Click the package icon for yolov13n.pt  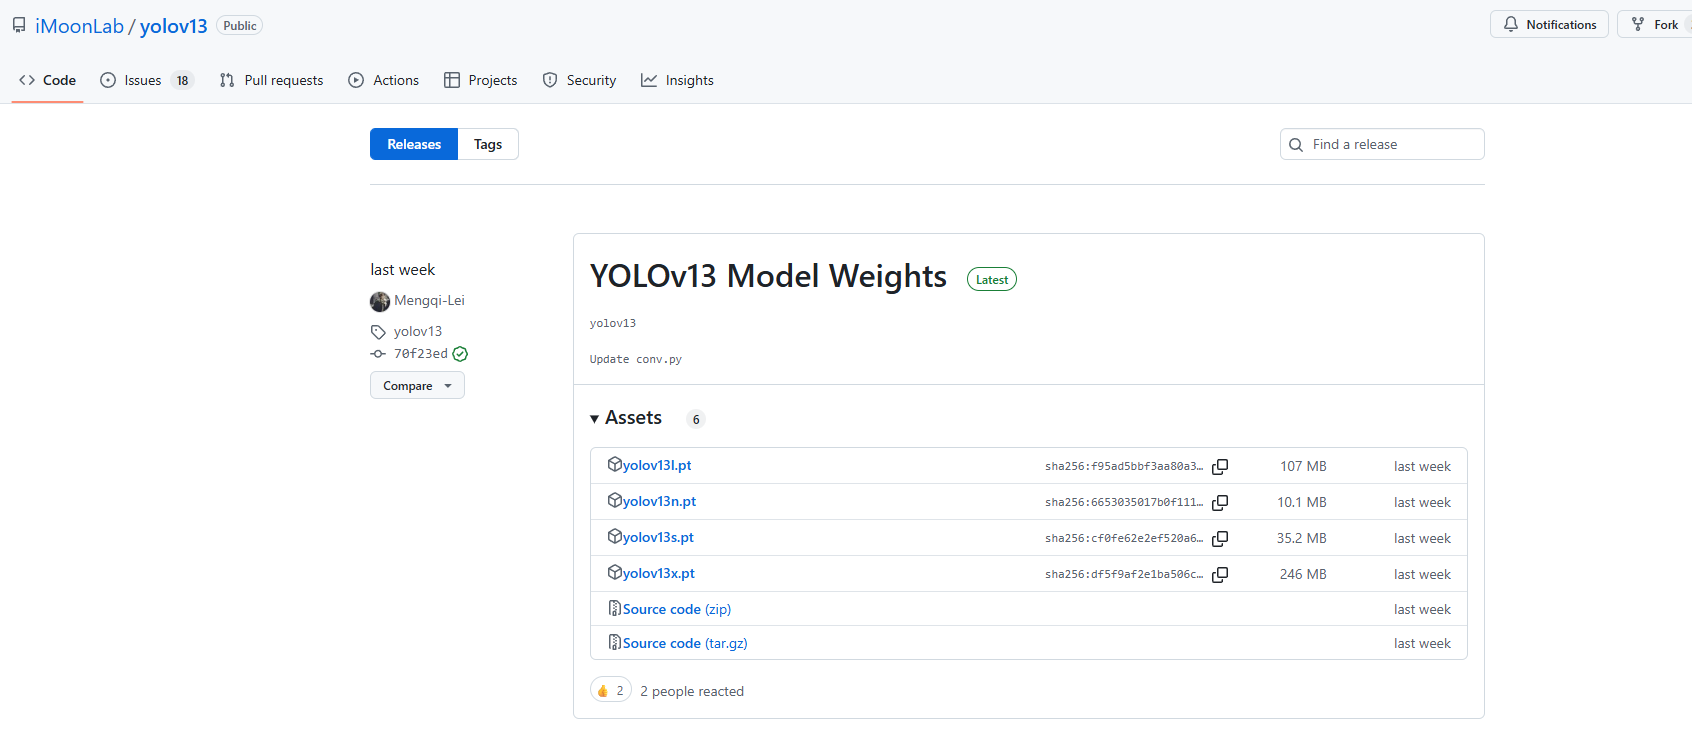pos(615,500)
